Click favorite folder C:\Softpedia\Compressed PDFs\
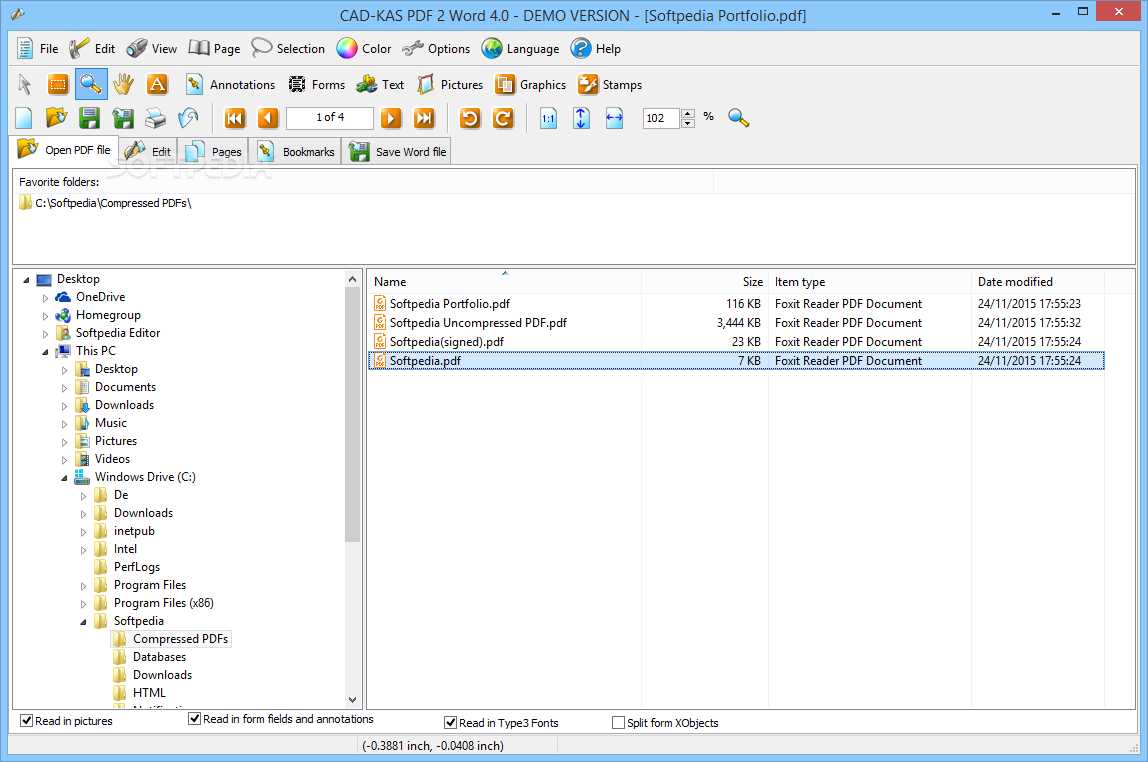Screen dimensions: 1148x762 pyautogui.click(x=113, y=203)
